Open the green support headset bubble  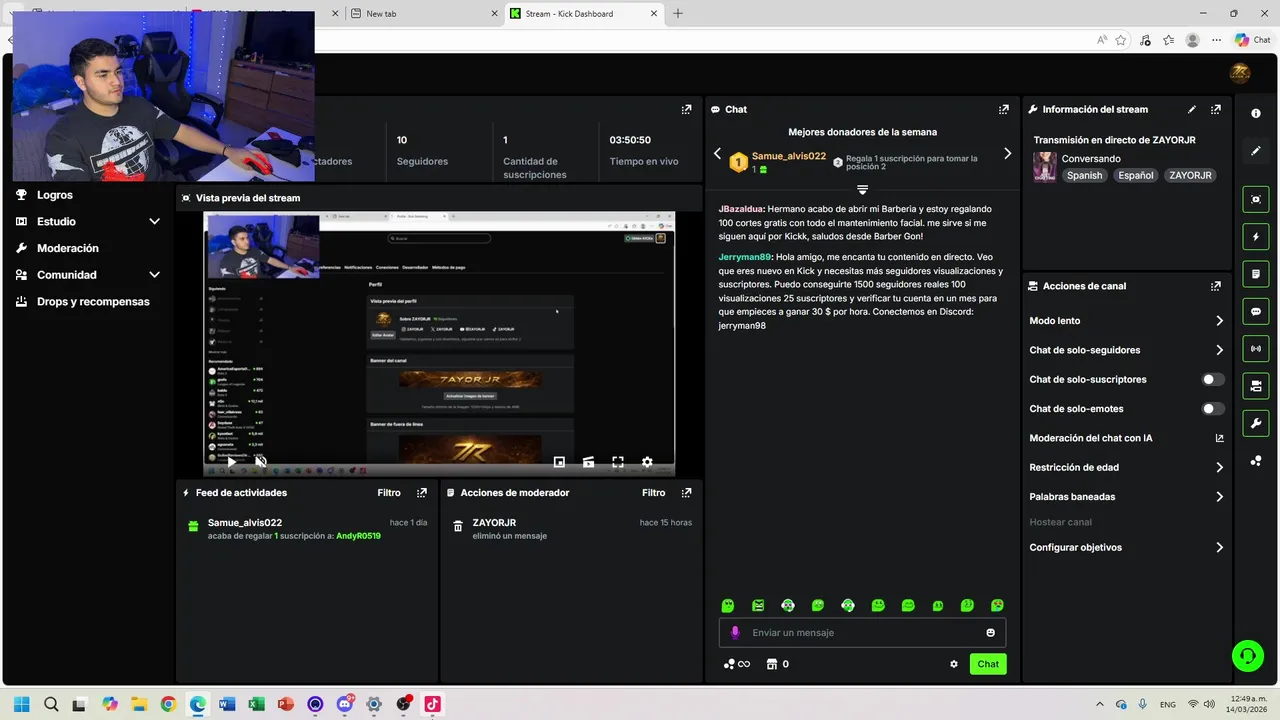coord(1247,656)
